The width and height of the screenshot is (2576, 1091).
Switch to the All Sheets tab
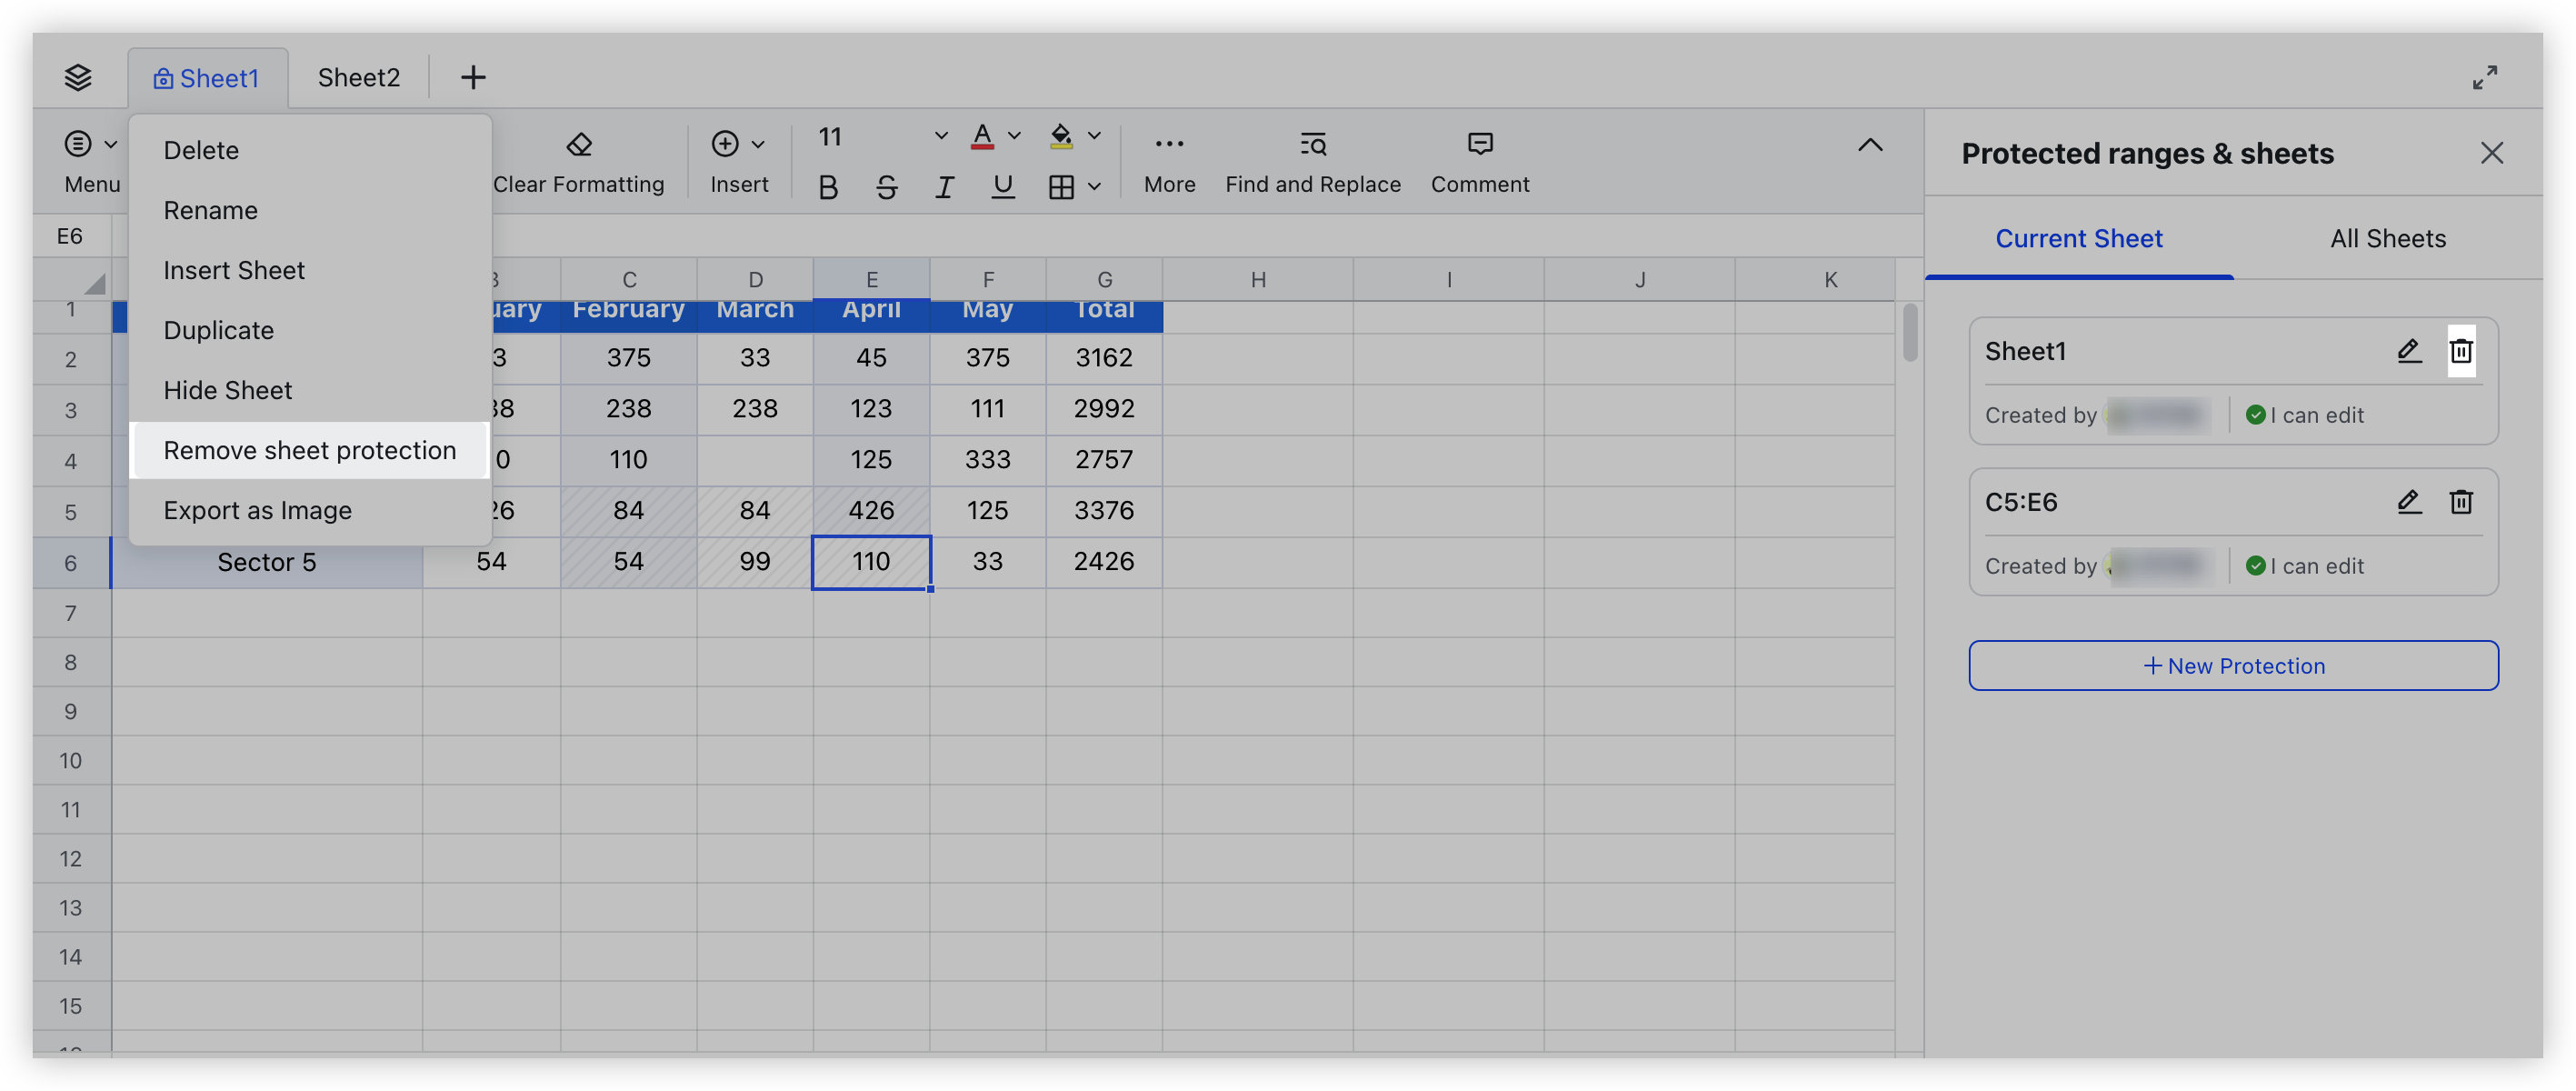pos(2387,238)
